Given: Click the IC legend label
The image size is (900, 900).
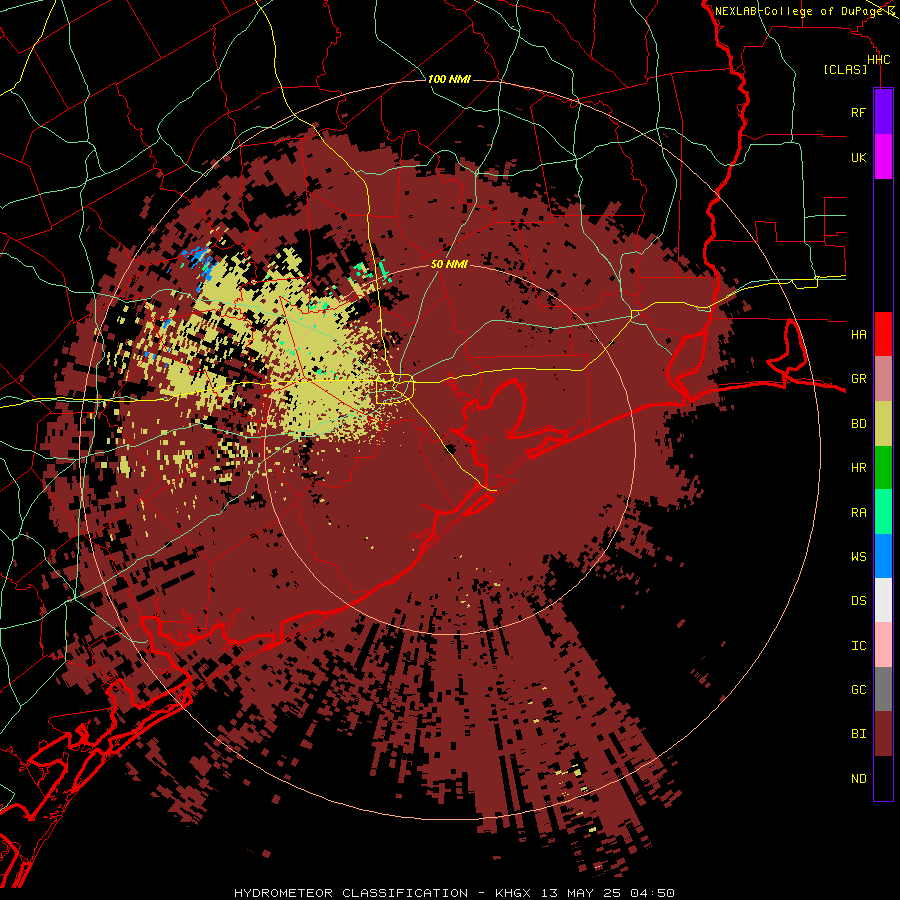Looking at the screenshot, I should (x=858, y=646).
